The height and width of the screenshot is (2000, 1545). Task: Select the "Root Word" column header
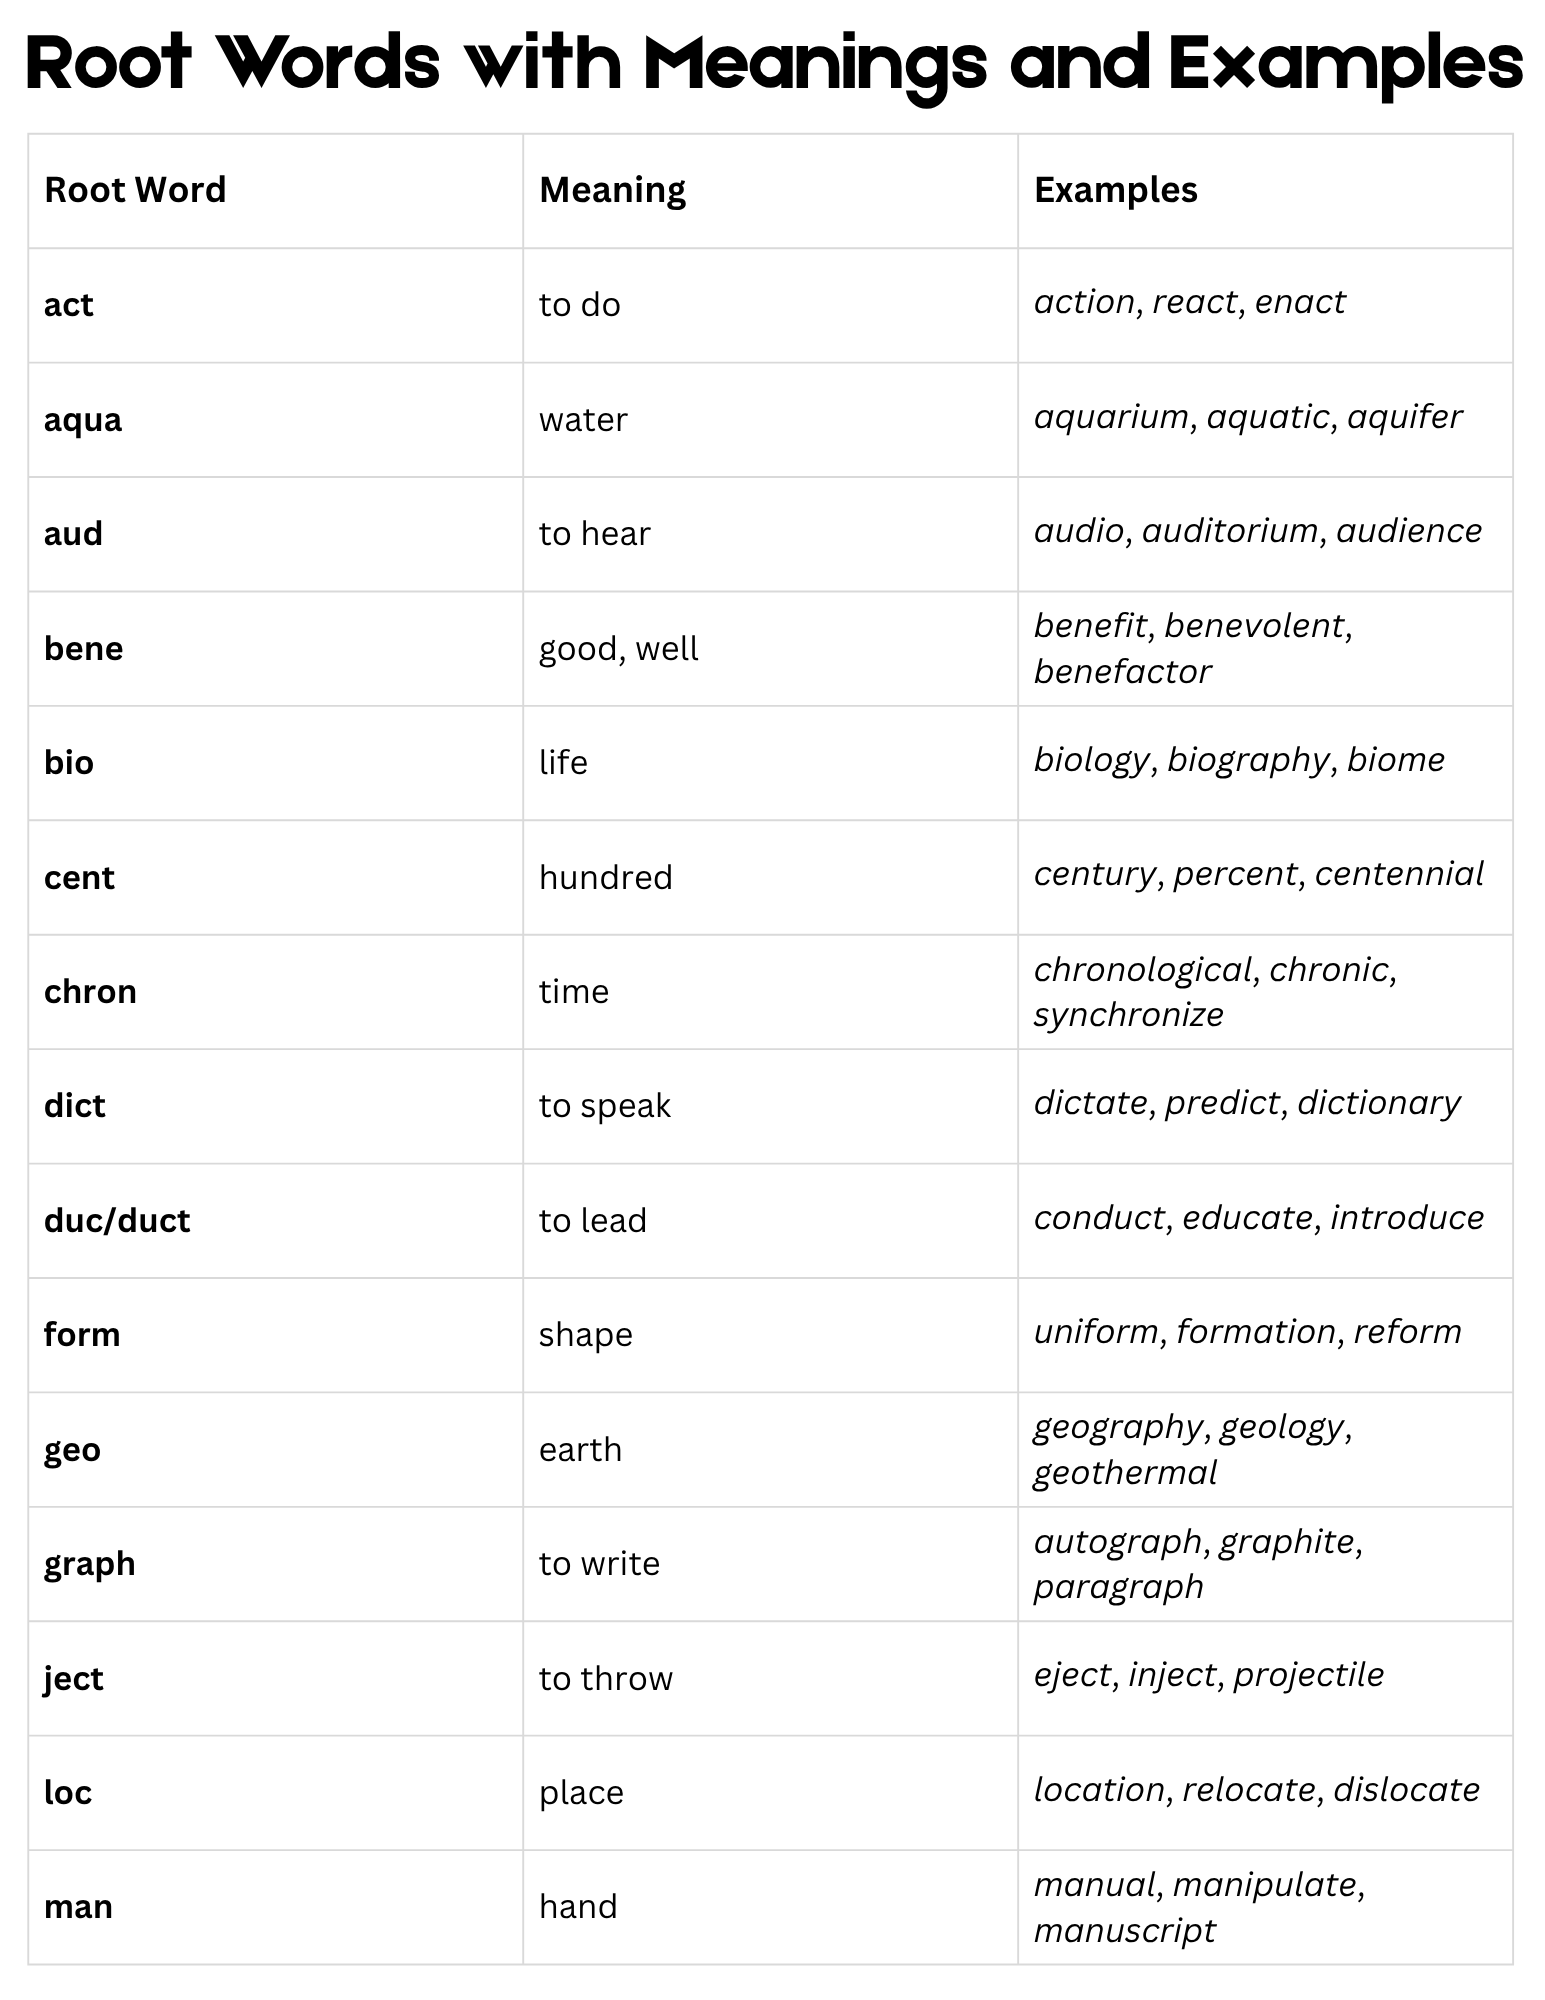tap(135, 190)
